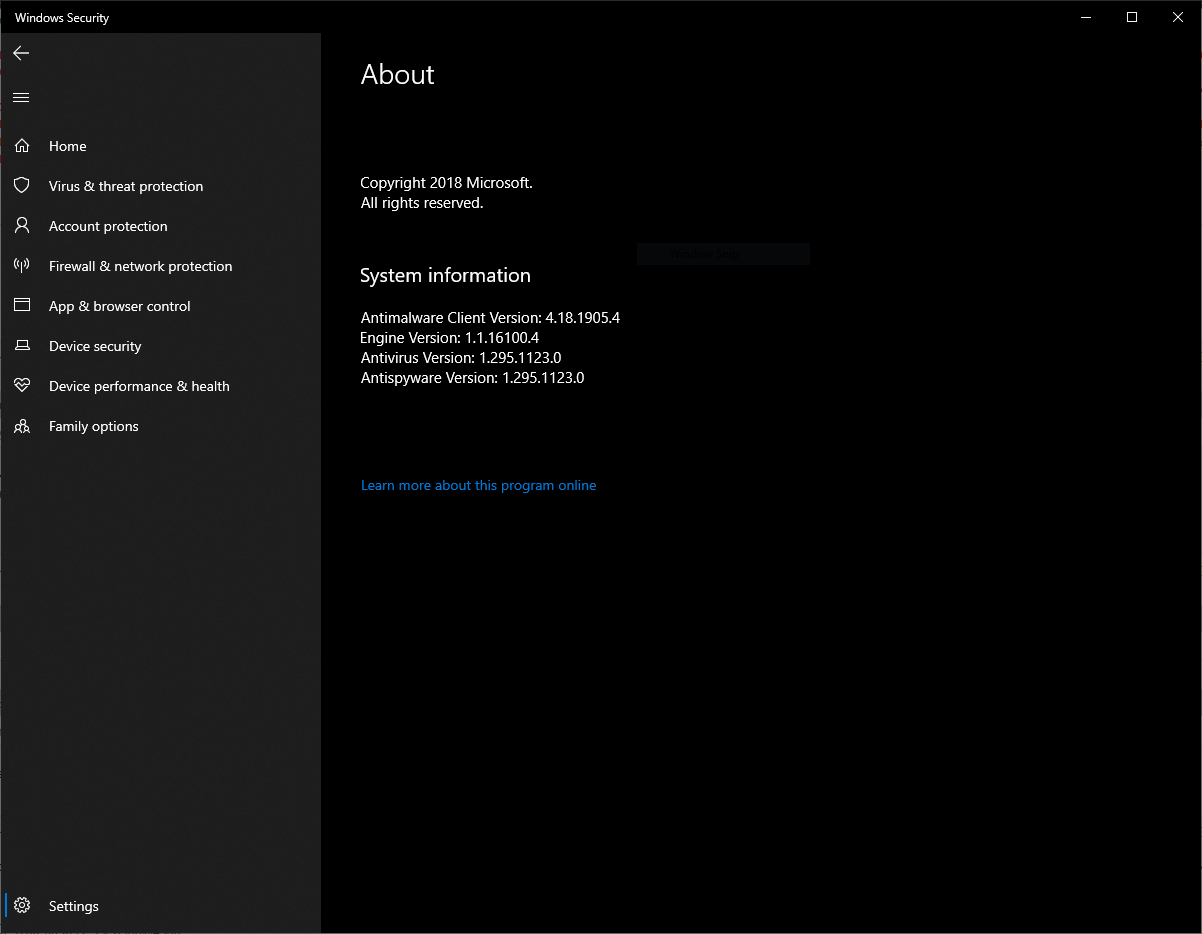Viewport: 1202px width, 934px height.
Task: Open Family options section
Action: click(94, 426)
